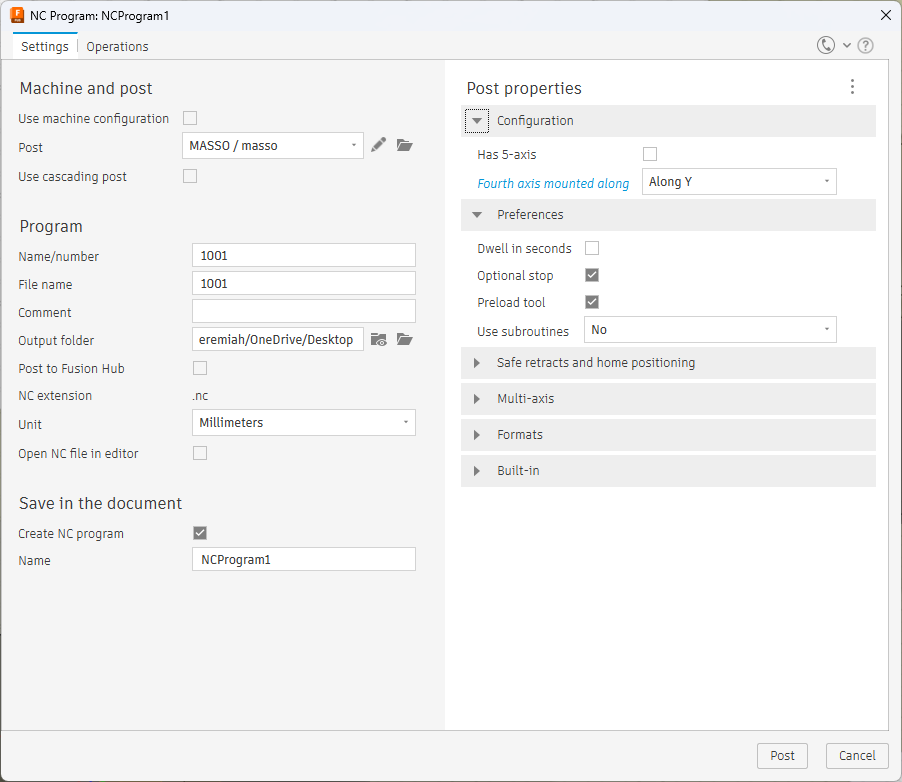The width and height of the screenshot is (902, 782).
Task: Click the Post button
Action: click(782, 755)
